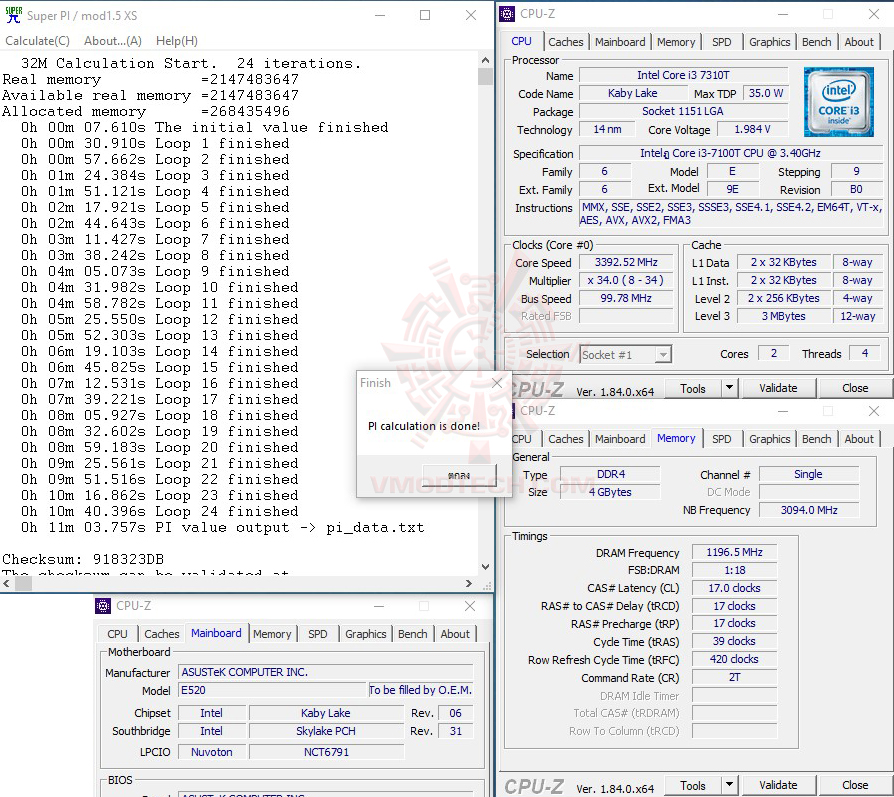
Task: Click the down arrow of Super PI vertical scrollbar
Action: (485, 567)
